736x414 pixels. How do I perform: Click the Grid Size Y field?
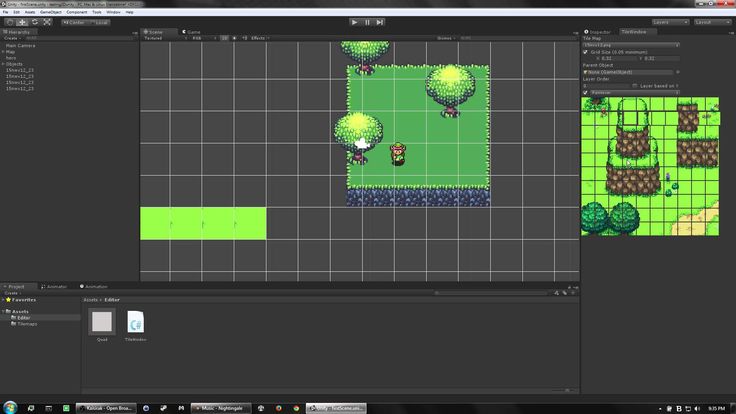pyautogui.click(x=661, y=59)
